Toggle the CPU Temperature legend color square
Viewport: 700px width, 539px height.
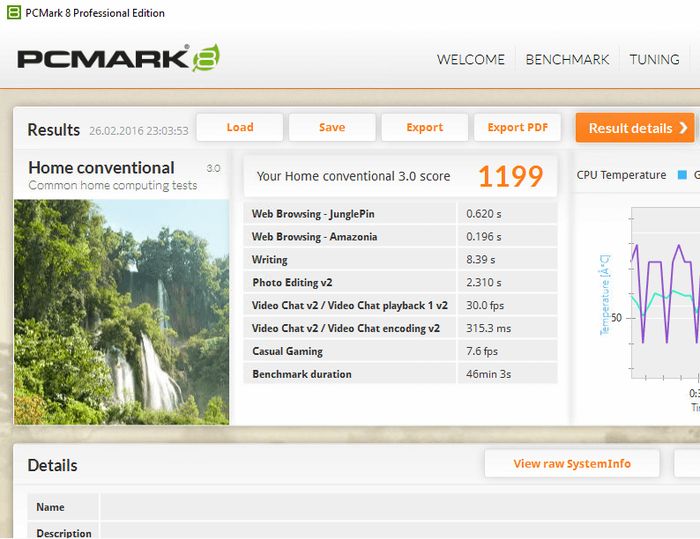click(x=682, y=175)
